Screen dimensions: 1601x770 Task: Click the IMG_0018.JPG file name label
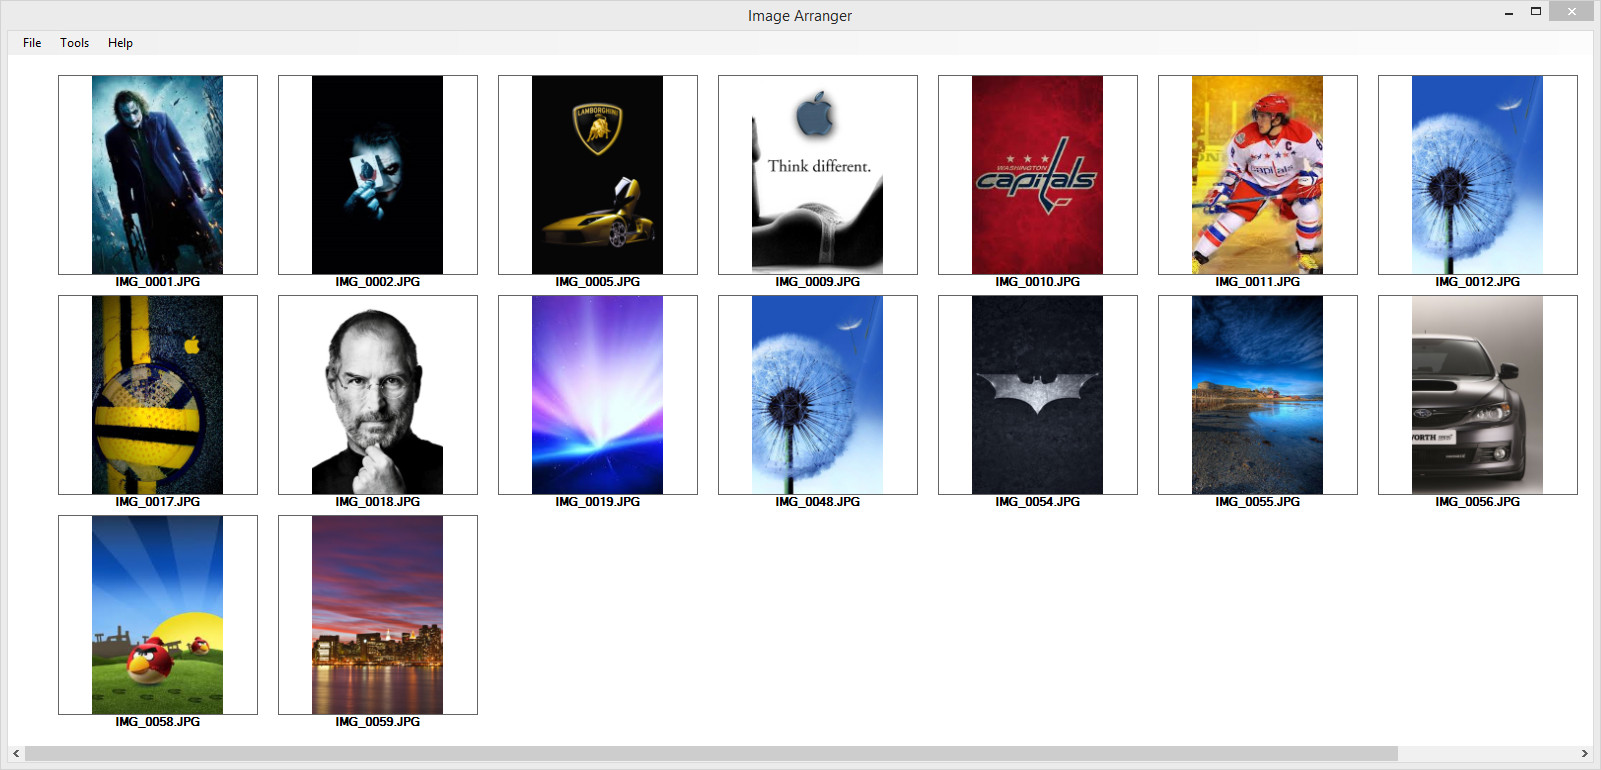378,502
